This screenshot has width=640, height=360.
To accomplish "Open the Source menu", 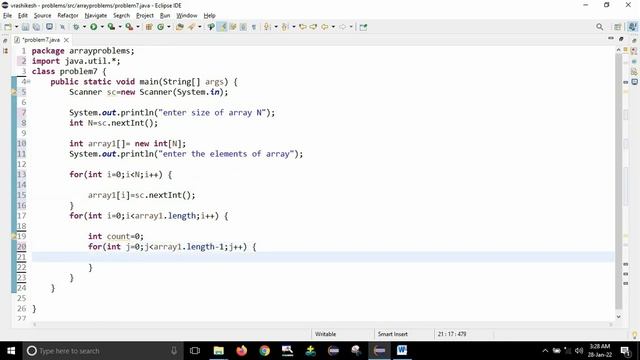I will click(42, 16).
